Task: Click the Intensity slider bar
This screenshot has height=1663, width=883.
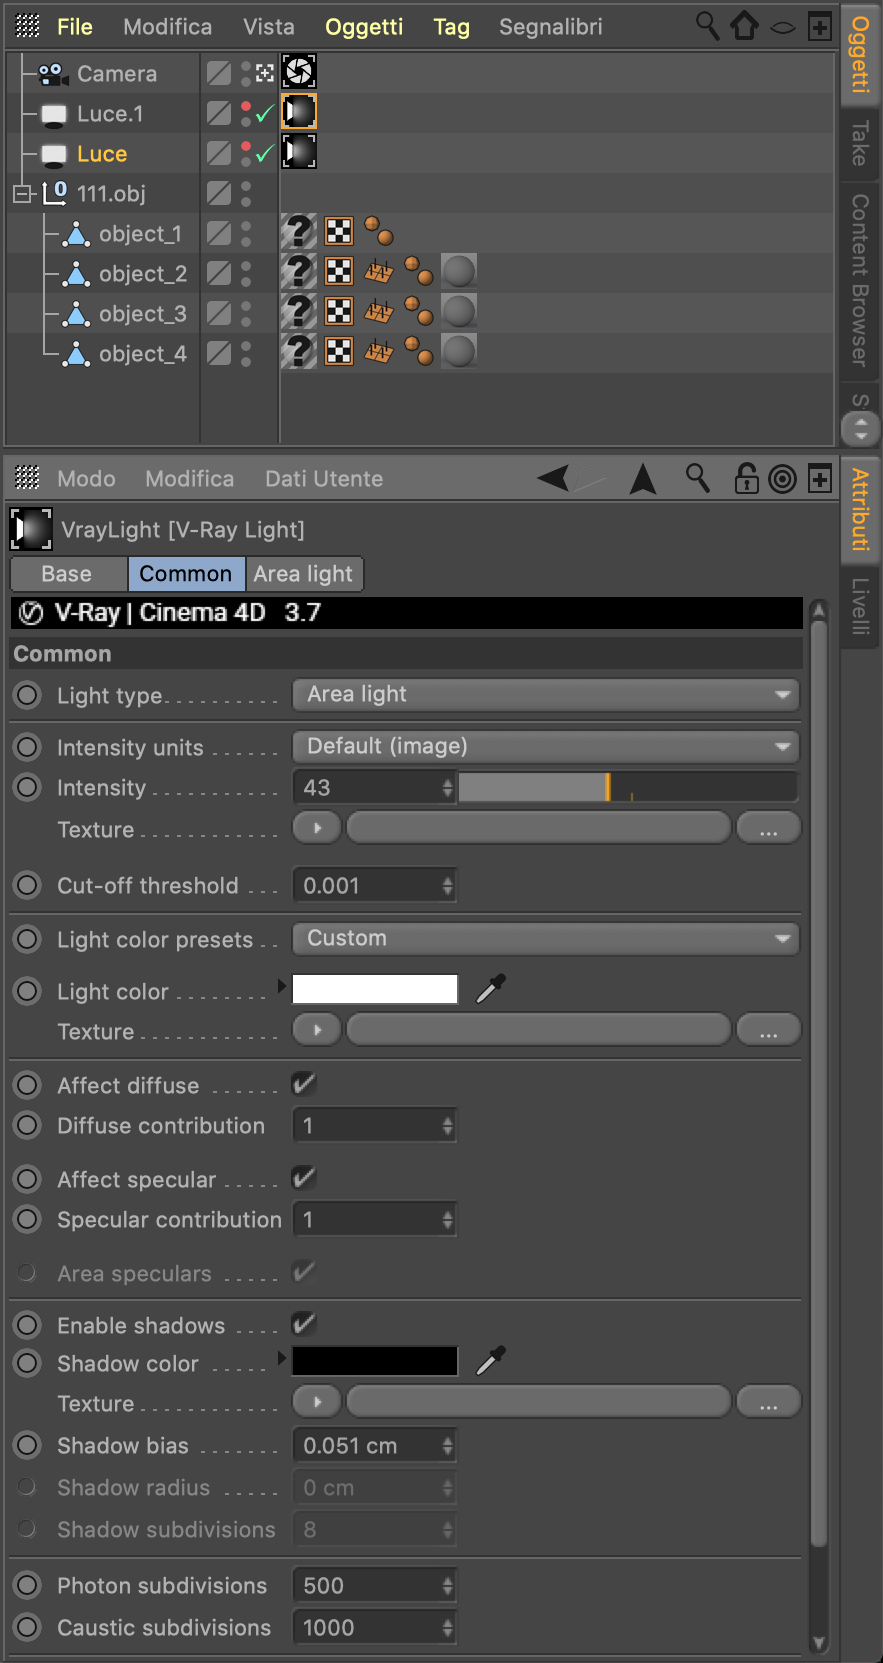Action: point(628,787)
